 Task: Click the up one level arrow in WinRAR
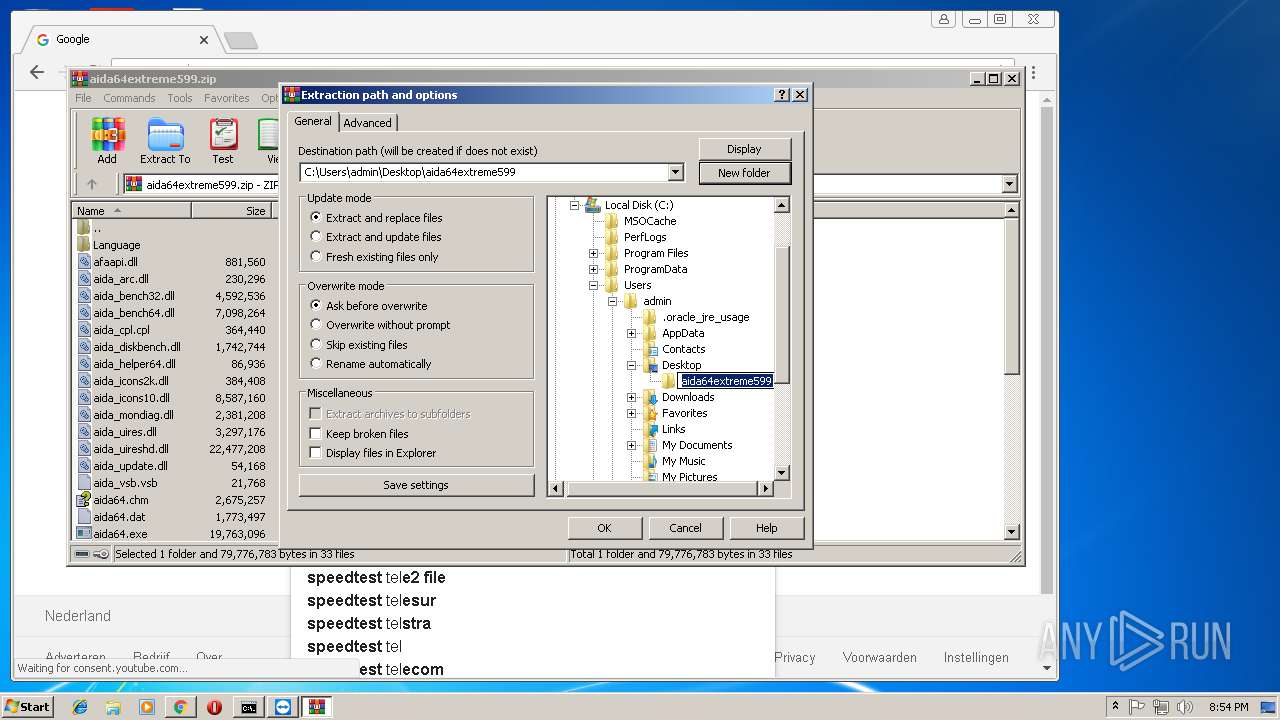coord(92,184)
